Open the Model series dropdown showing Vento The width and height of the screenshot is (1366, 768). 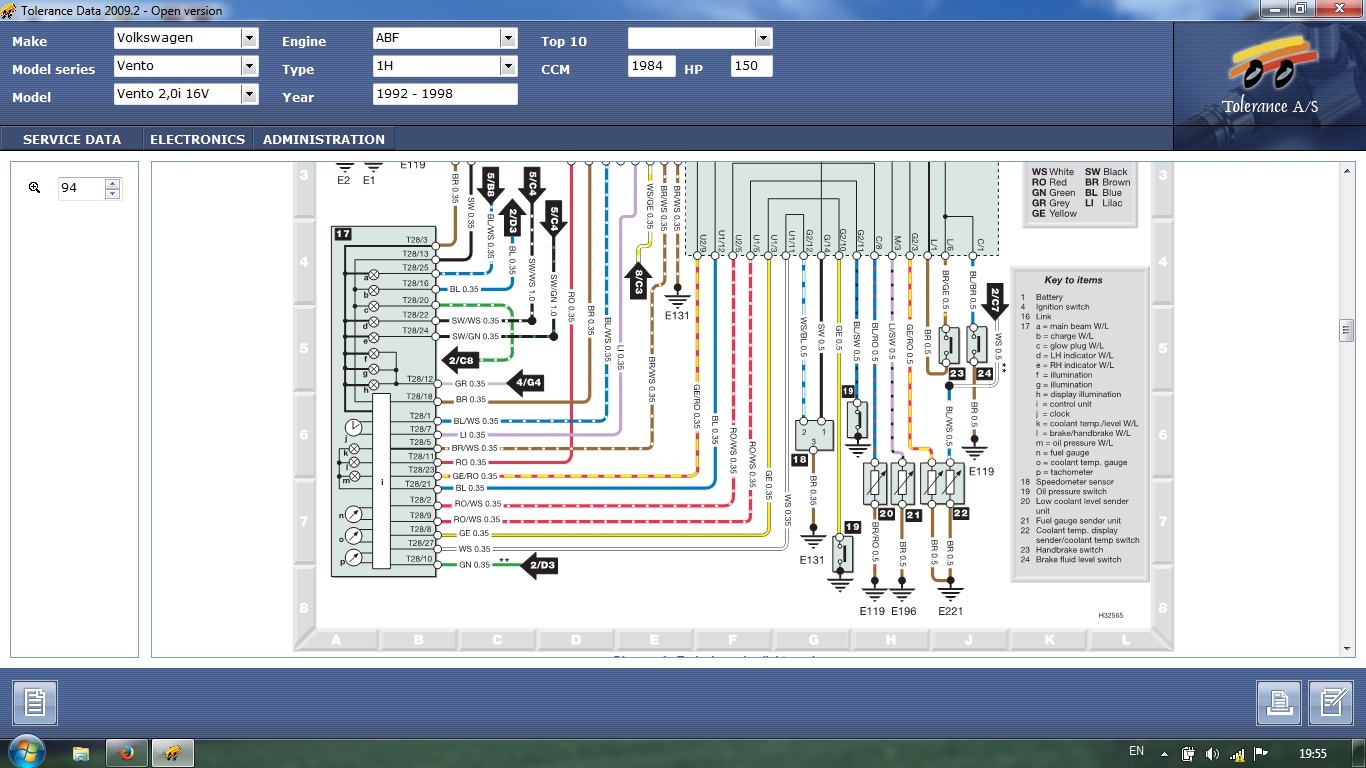tap(249, 66)
